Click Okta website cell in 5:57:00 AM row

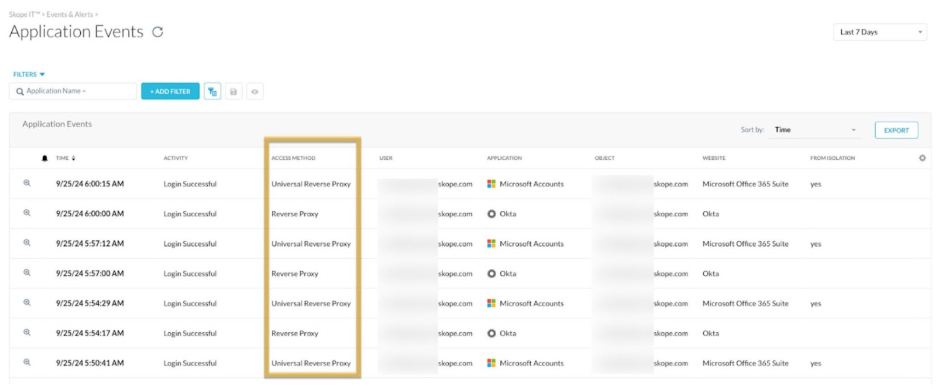(x=710, y=274)
